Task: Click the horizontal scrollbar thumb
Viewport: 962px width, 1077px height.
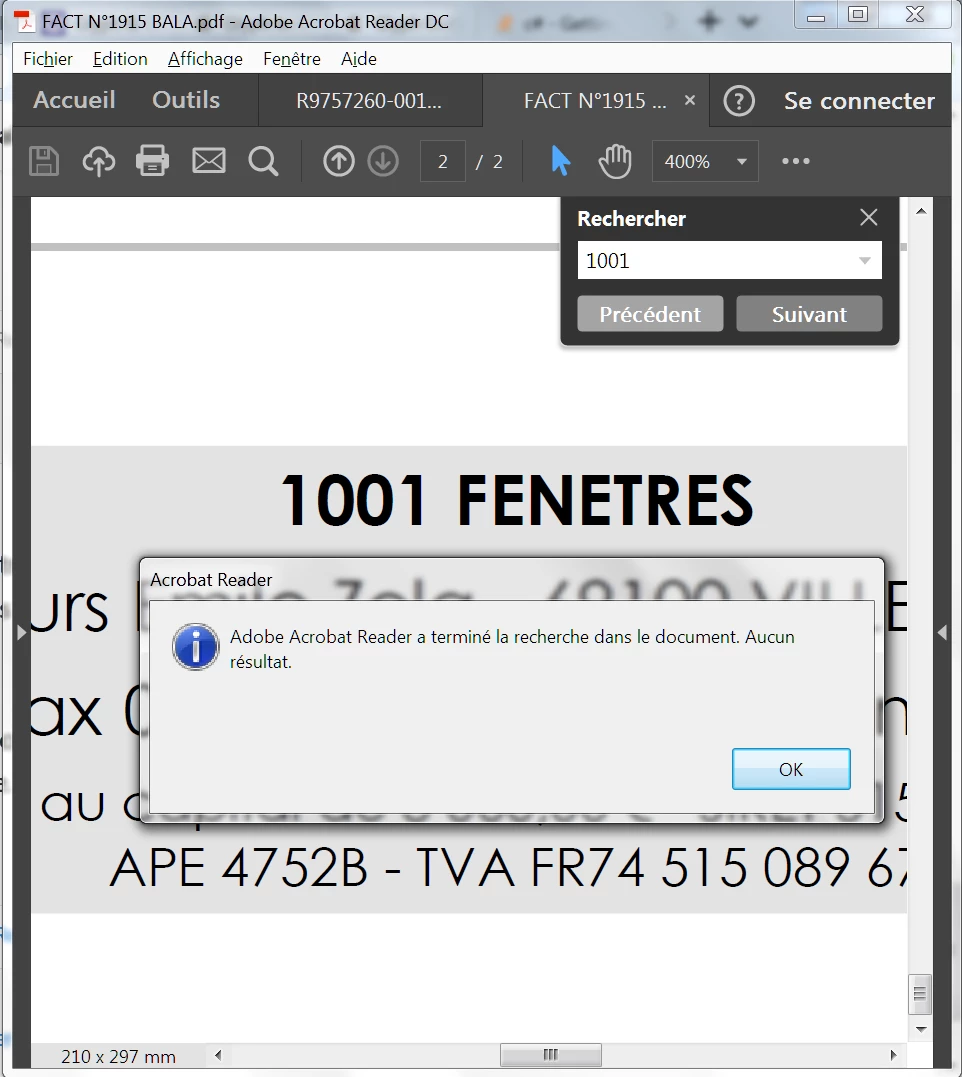Action: coord(551,1054)
